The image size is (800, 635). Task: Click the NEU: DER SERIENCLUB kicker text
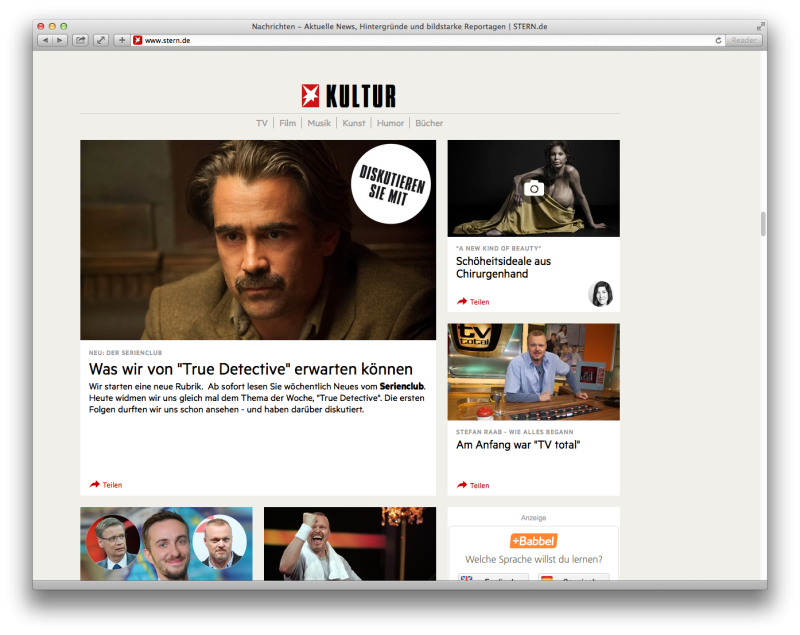126,352
